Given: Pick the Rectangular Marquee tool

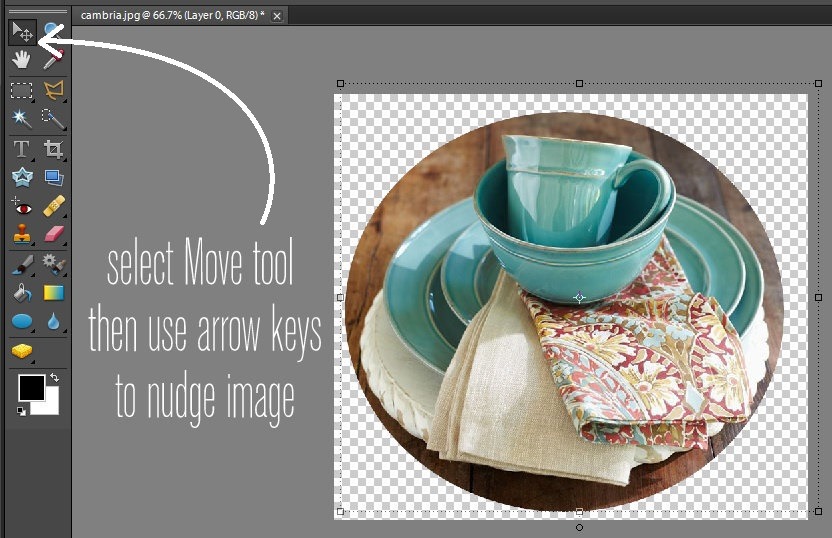Looking at the screenshot, I should (x=21, y=90).
